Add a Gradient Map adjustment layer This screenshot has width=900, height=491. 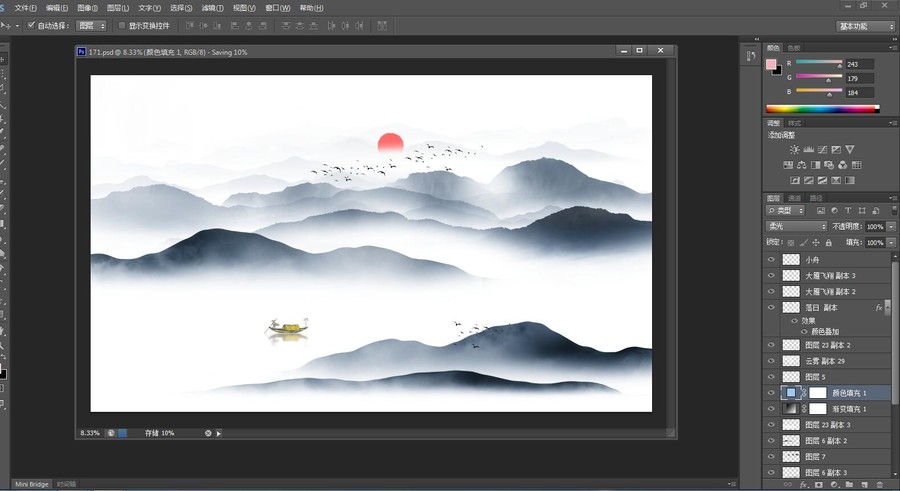849,180
